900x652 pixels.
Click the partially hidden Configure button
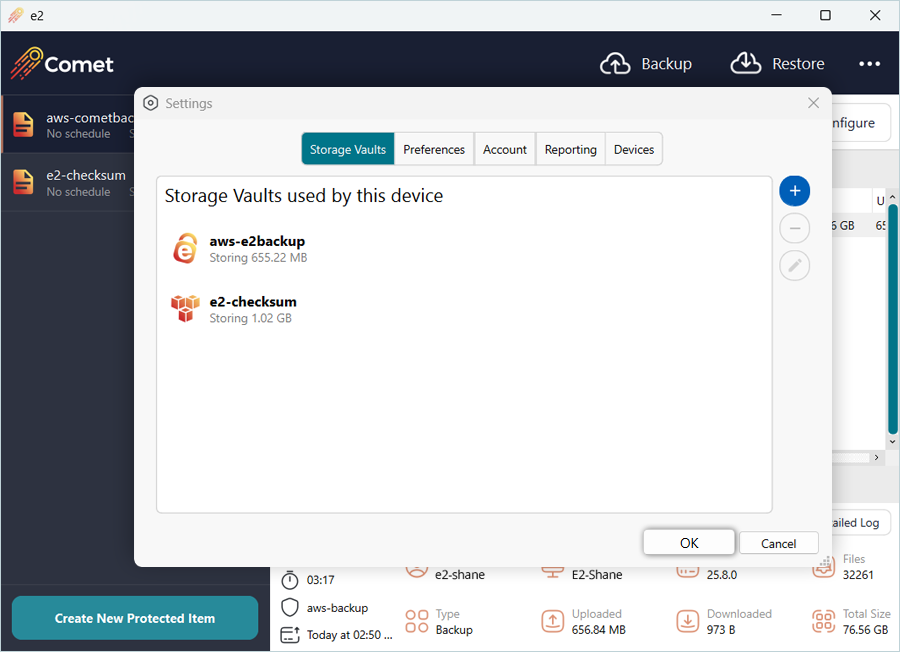pyautogui.click(x=860, y=123)
